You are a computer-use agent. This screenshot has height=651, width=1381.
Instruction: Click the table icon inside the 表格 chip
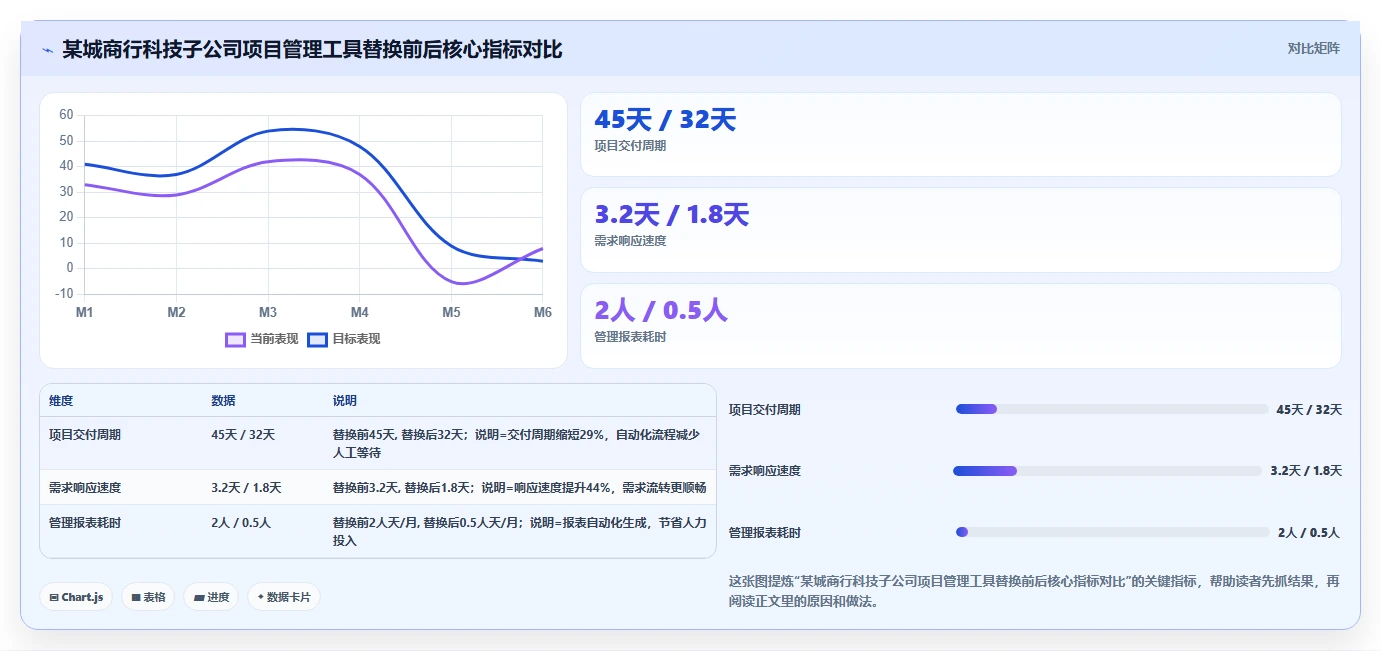pos(136,598)
